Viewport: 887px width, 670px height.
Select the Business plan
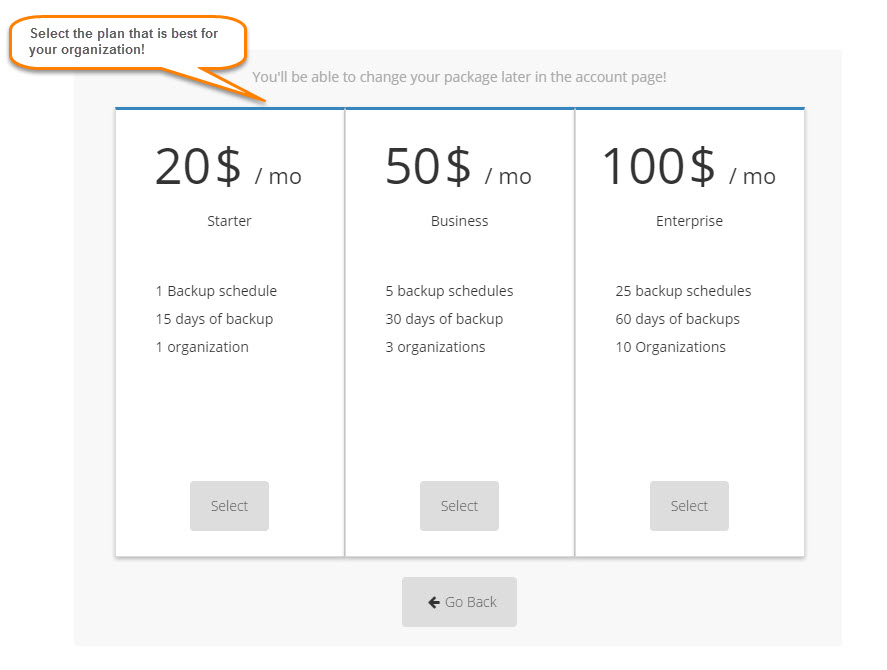pyautogui.click(x=459, y=506)
